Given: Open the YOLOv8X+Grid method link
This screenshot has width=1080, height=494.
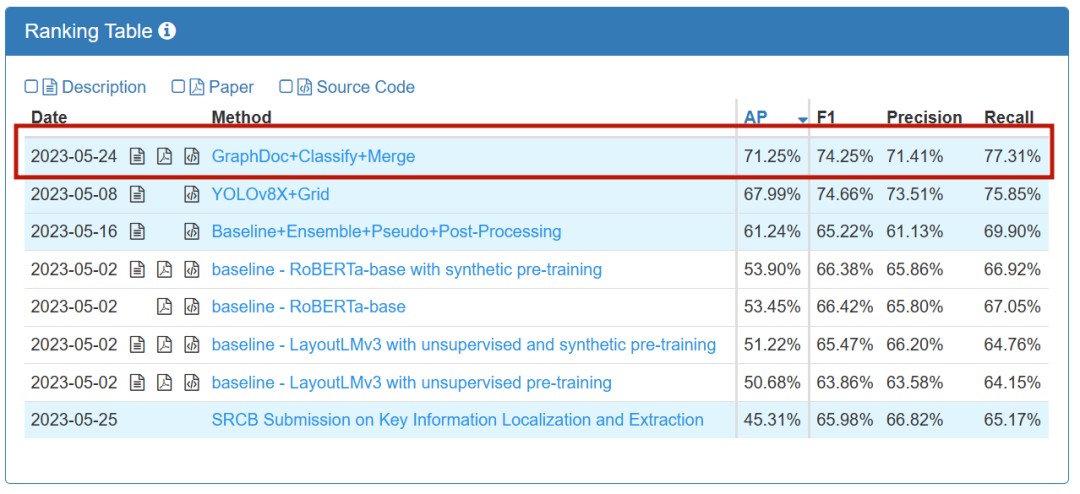Looking at the screenshot, I should tap(270, 194).
